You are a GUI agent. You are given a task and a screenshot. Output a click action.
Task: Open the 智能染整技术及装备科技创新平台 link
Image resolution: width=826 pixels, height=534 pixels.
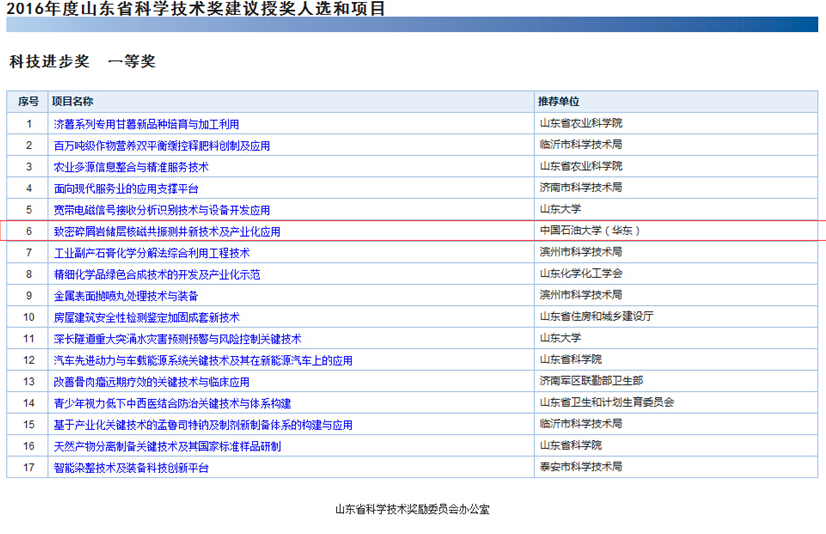[x=131, y=468]
